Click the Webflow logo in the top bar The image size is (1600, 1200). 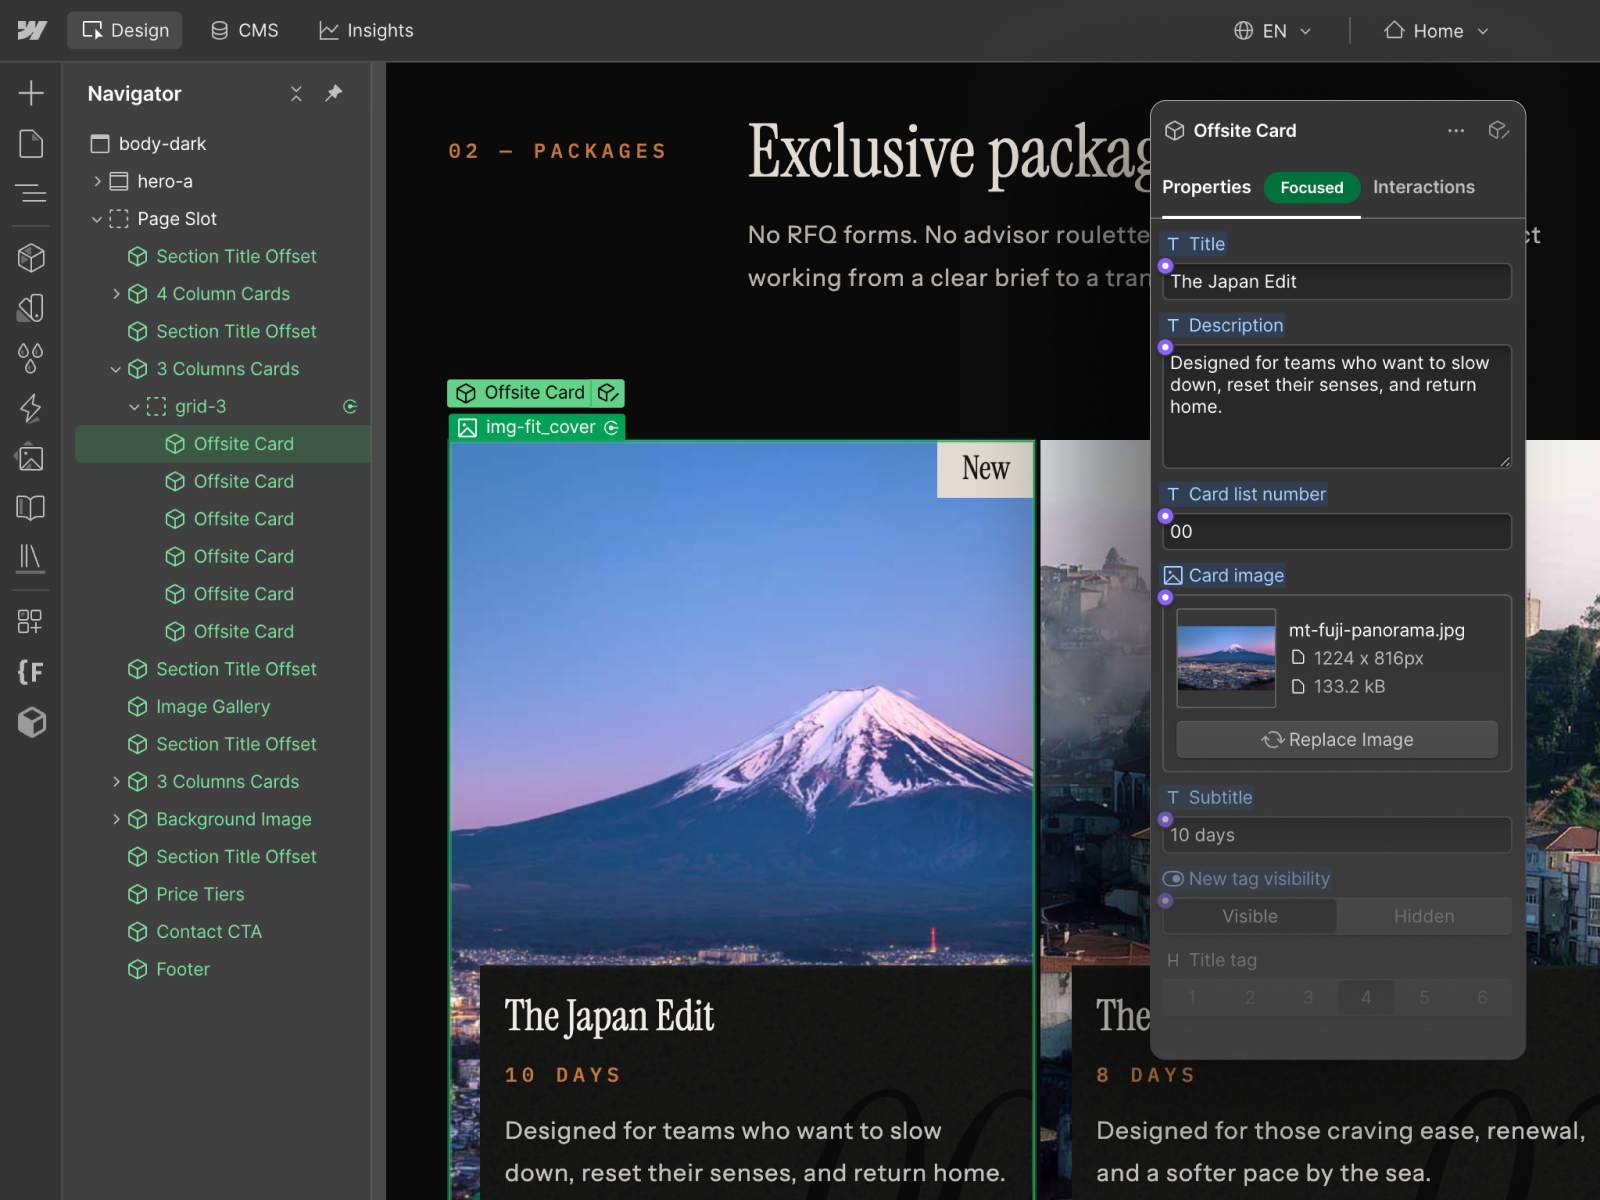pyautogui.click(x=32, y=30)
